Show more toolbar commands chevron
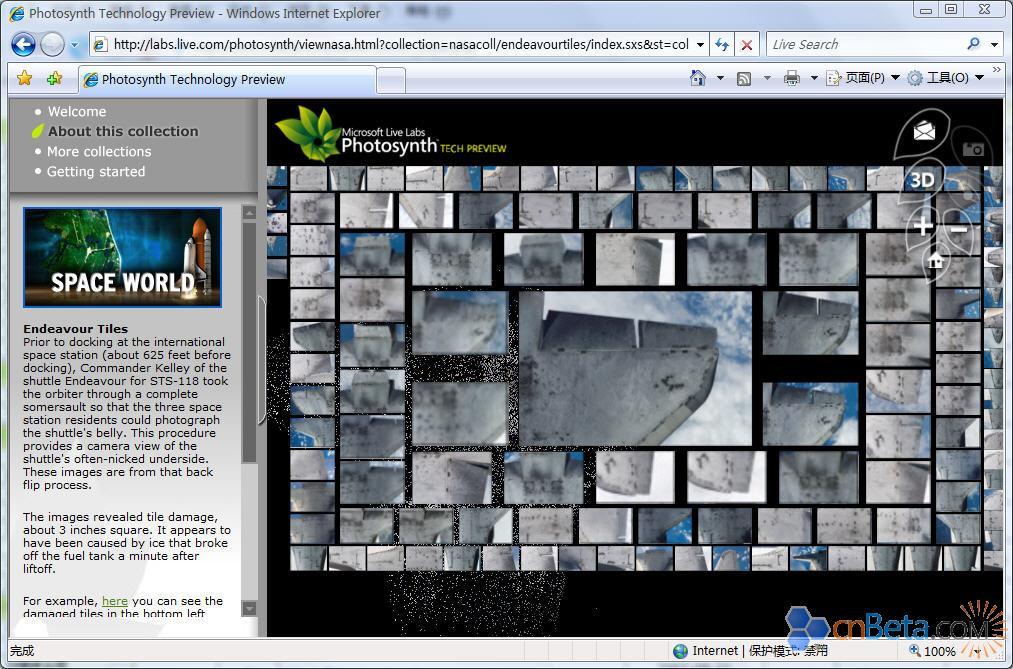The image size is (1013, 669). pos(997,70)
